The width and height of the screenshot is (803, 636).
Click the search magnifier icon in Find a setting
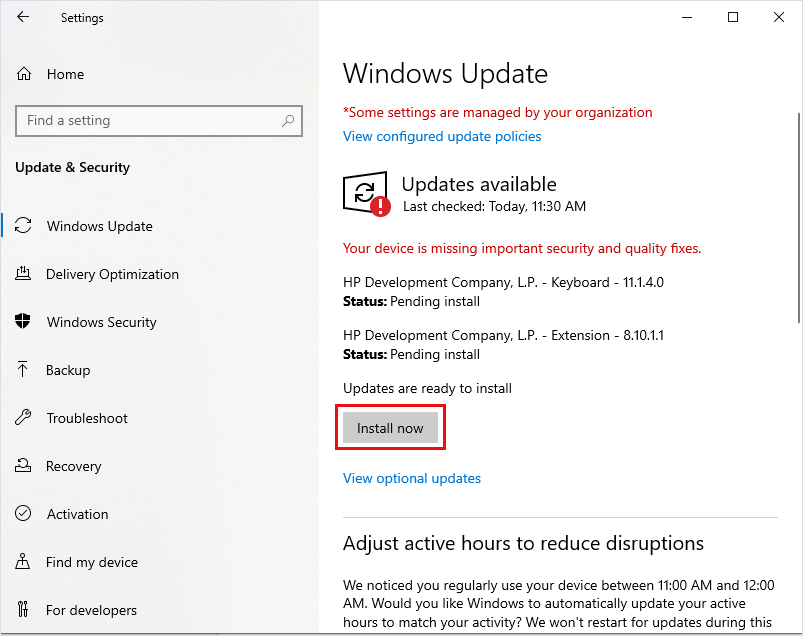pyautogui.click(x=288, y=121)
